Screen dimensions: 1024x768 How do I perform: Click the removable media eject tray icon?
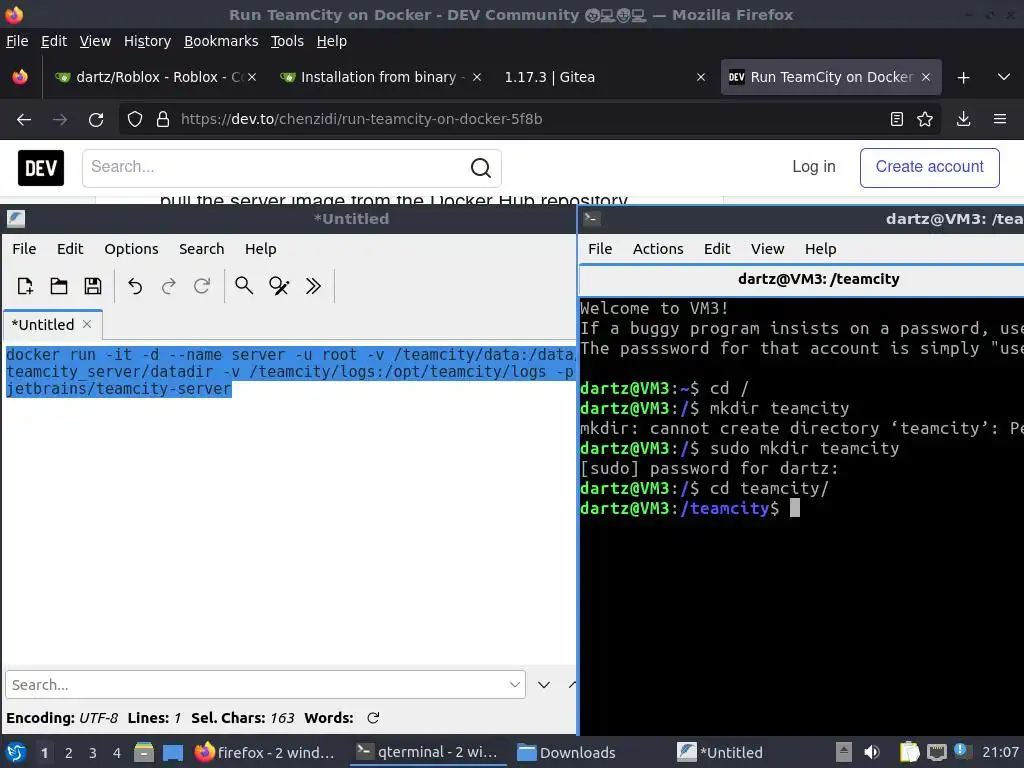[x=844, y=752]
